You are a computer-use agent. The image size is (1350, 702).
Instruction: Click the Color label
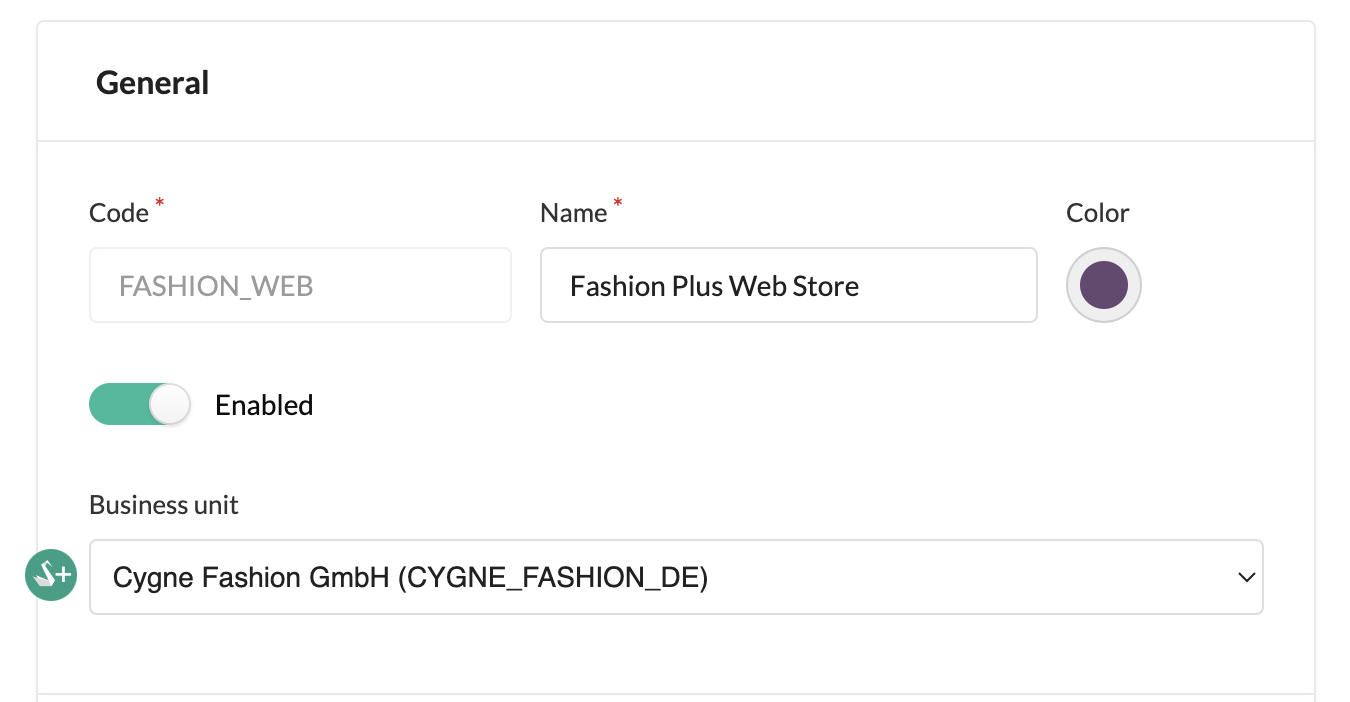click(1098, 213)
